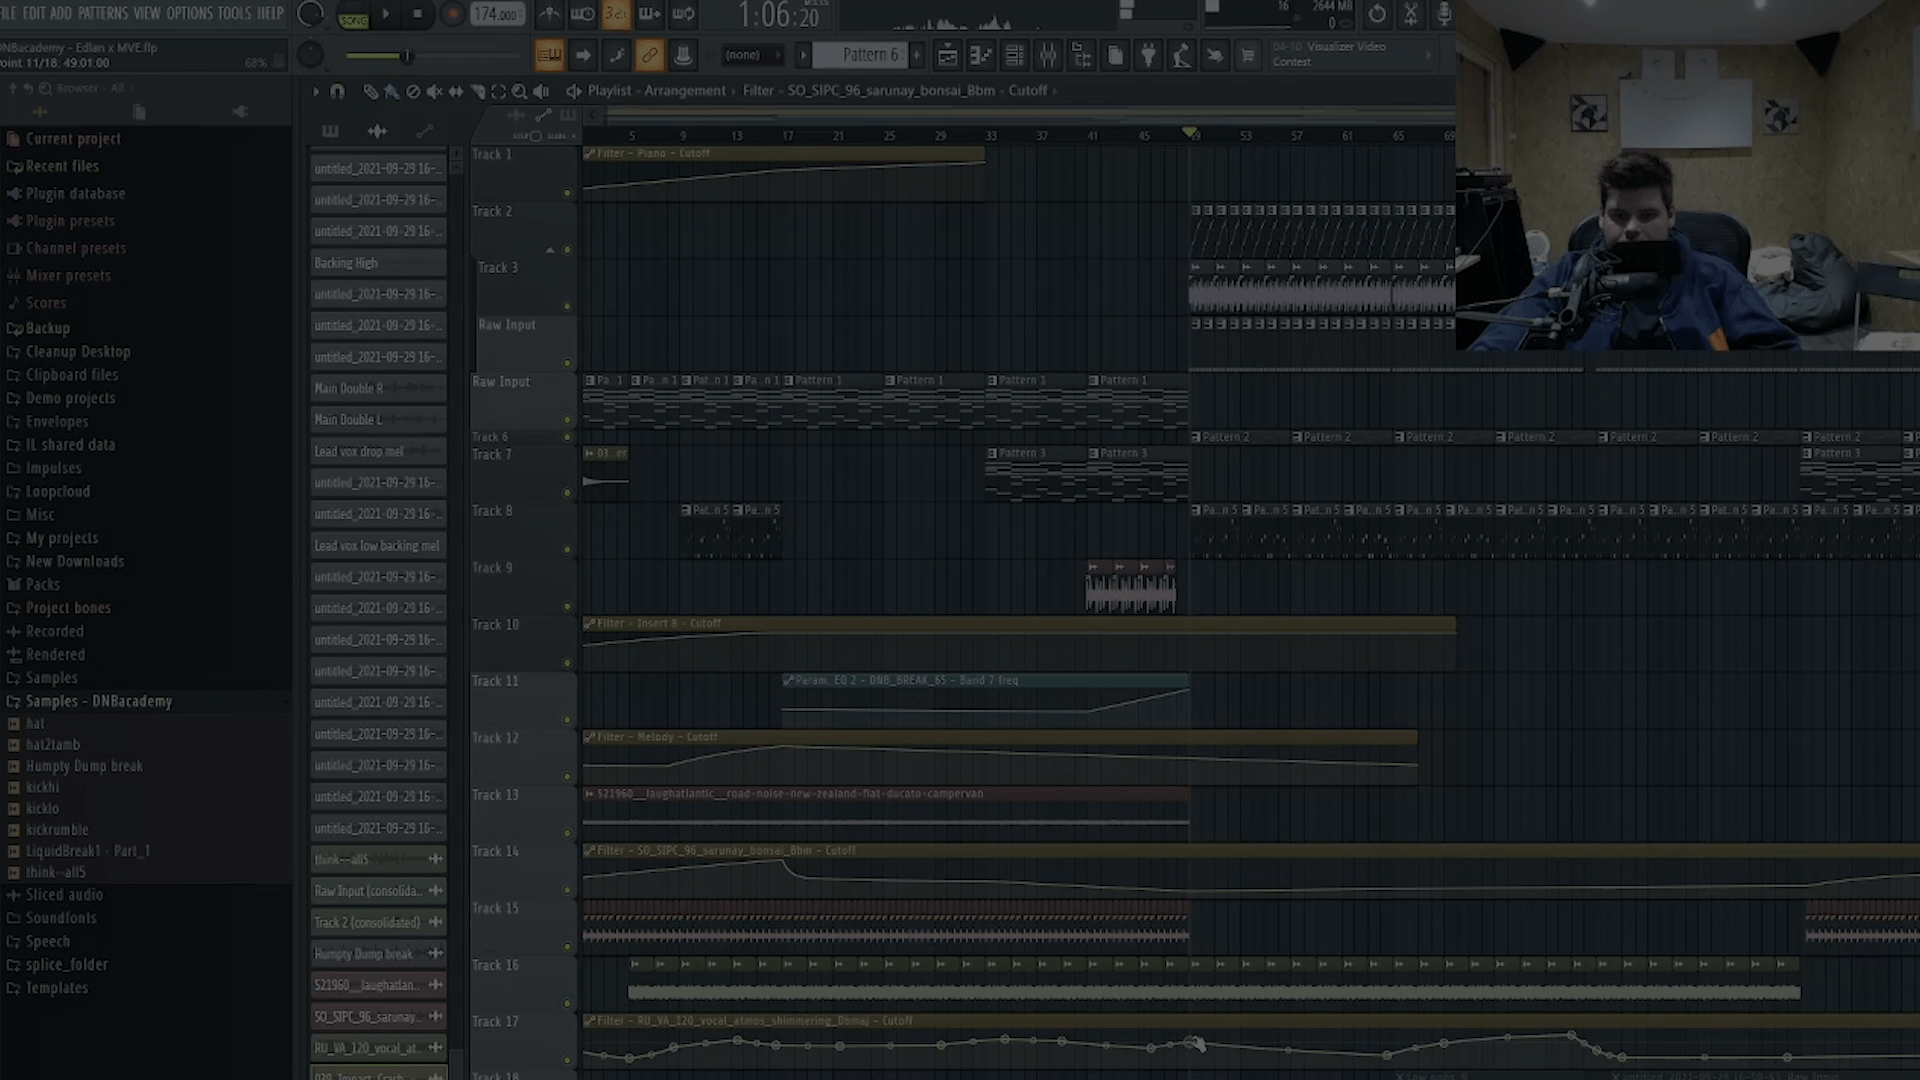Screen dimensions: 1920x1080
Task: Open the project picker page icon
Action: [1115, 56]
